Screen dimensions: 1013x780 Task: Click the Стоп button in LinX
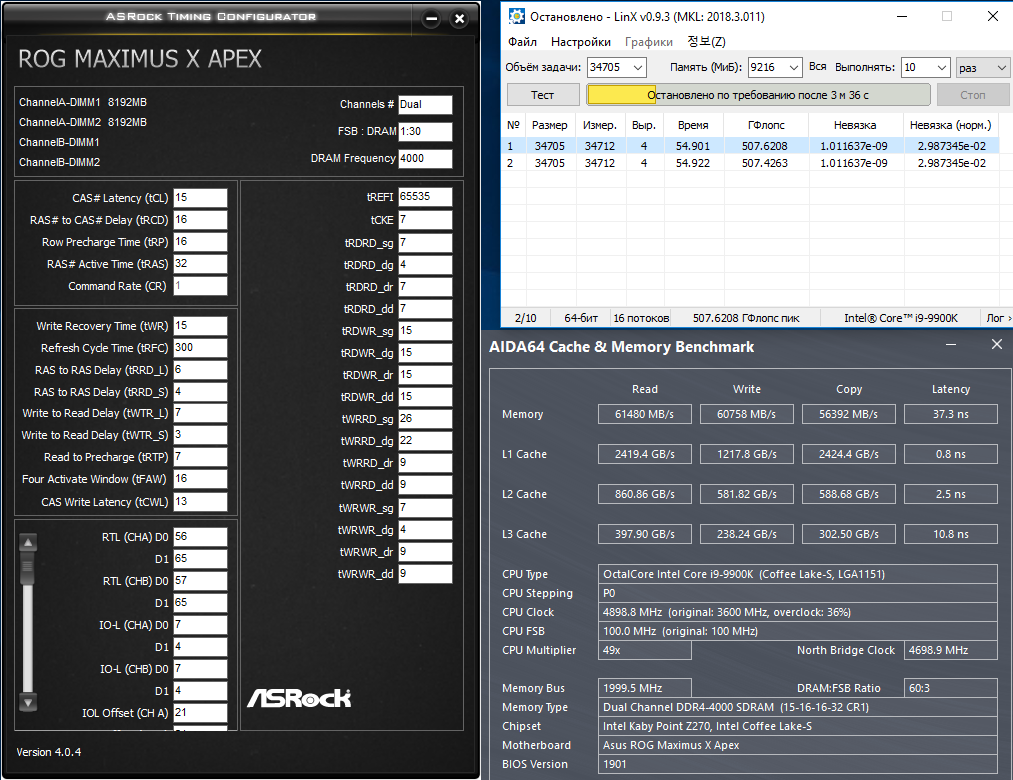pyautogui.click(x=972, y=95)
